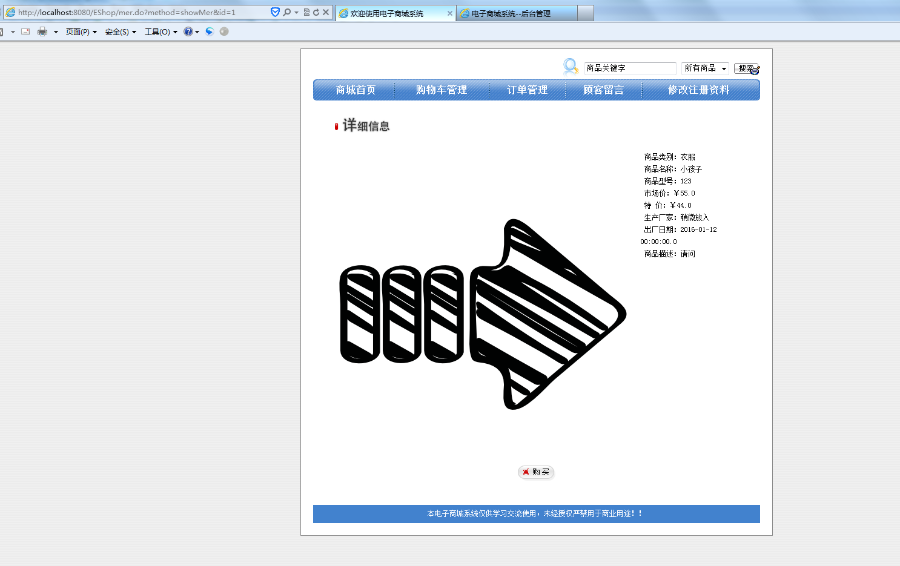The image size is (900, 566).
Task: Open 购物车管理 in the navigation bar
Action: [441, 90]
